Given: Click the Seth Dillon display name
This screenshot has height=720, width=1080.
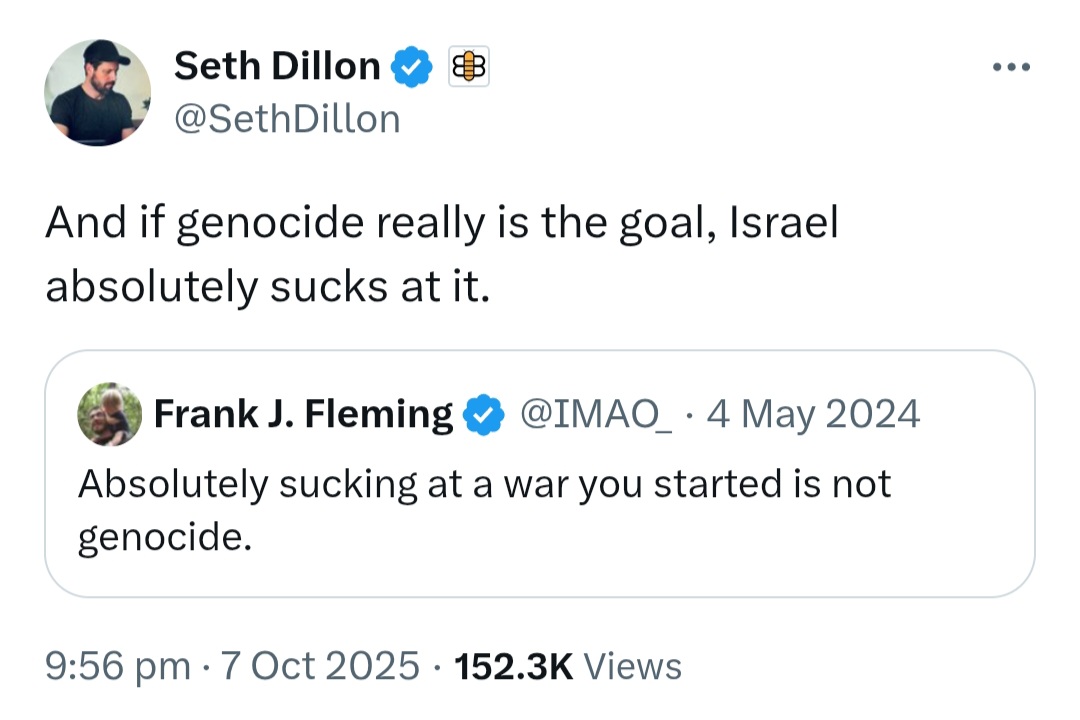Looking at the screenshot, I should click(x=277, y=66).
